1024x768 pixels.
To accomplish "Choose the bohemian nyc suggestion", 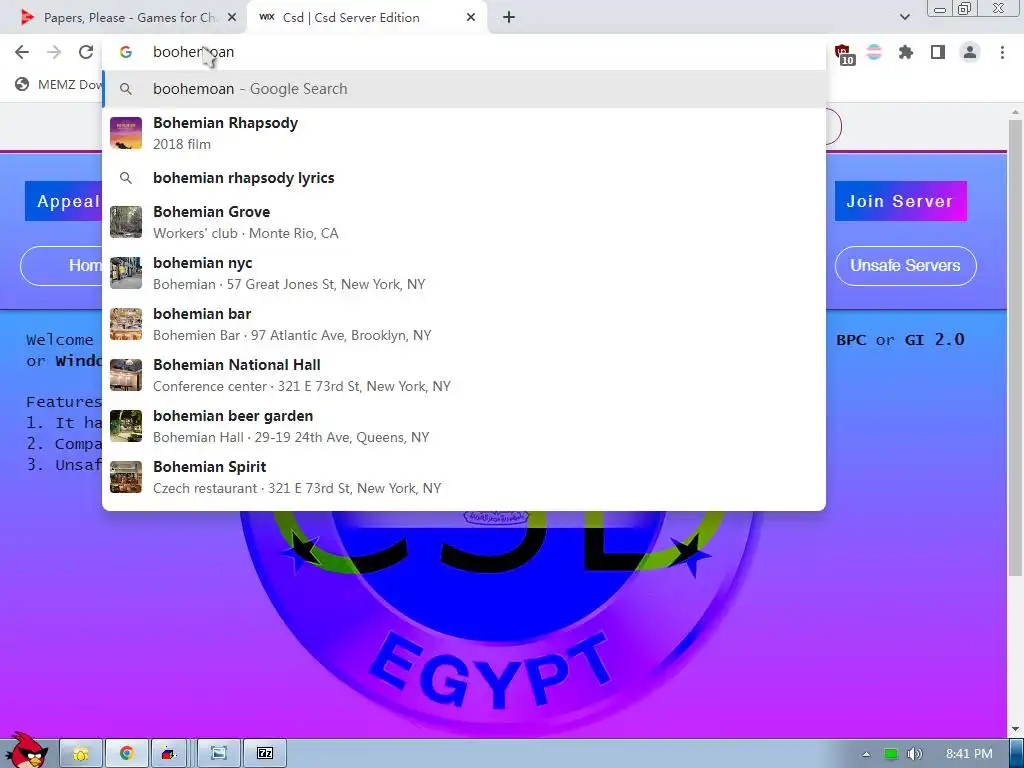I will pos(464,273).
